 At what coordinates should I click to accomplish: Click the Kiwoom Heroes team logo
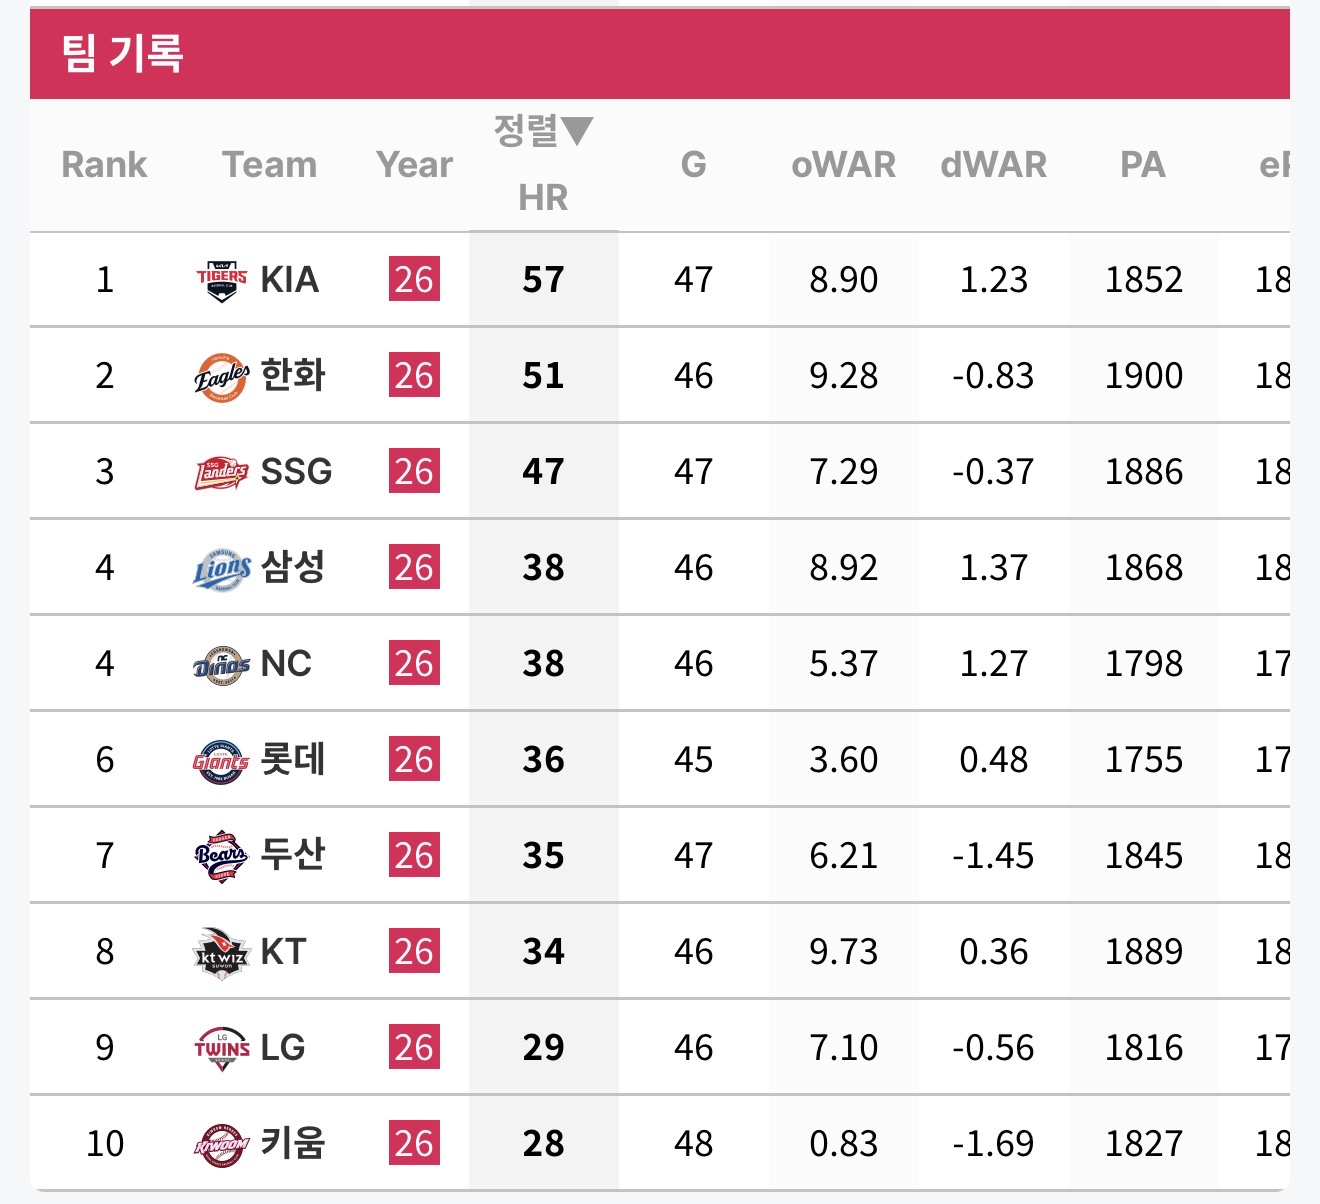click(x=221, y=1144)
